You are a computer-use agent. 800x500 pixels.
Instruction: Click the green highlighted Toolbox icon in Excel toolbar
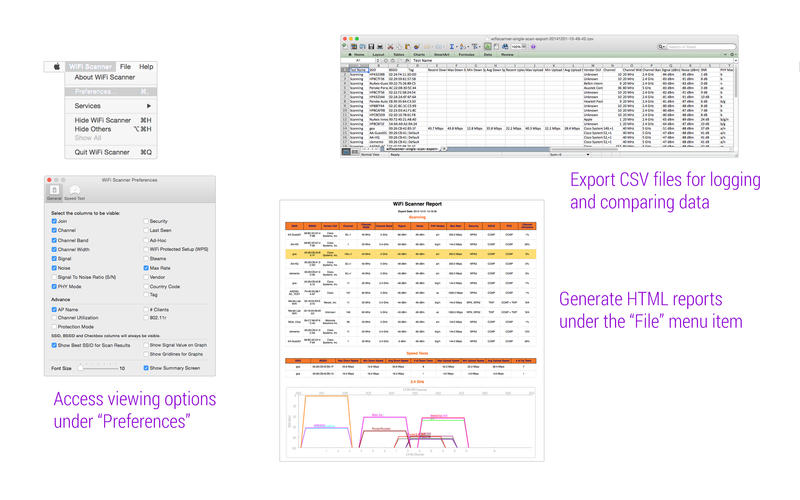(488, 46)
